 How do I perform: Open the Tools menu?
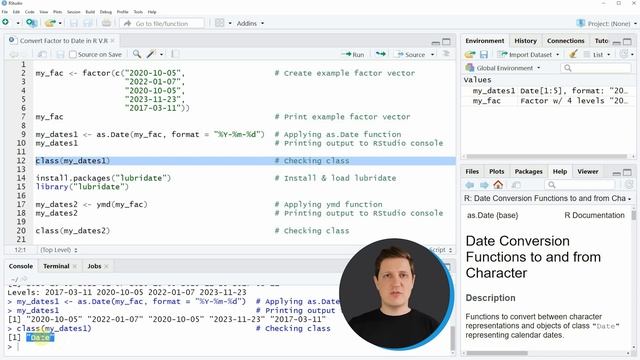point(138,12)
